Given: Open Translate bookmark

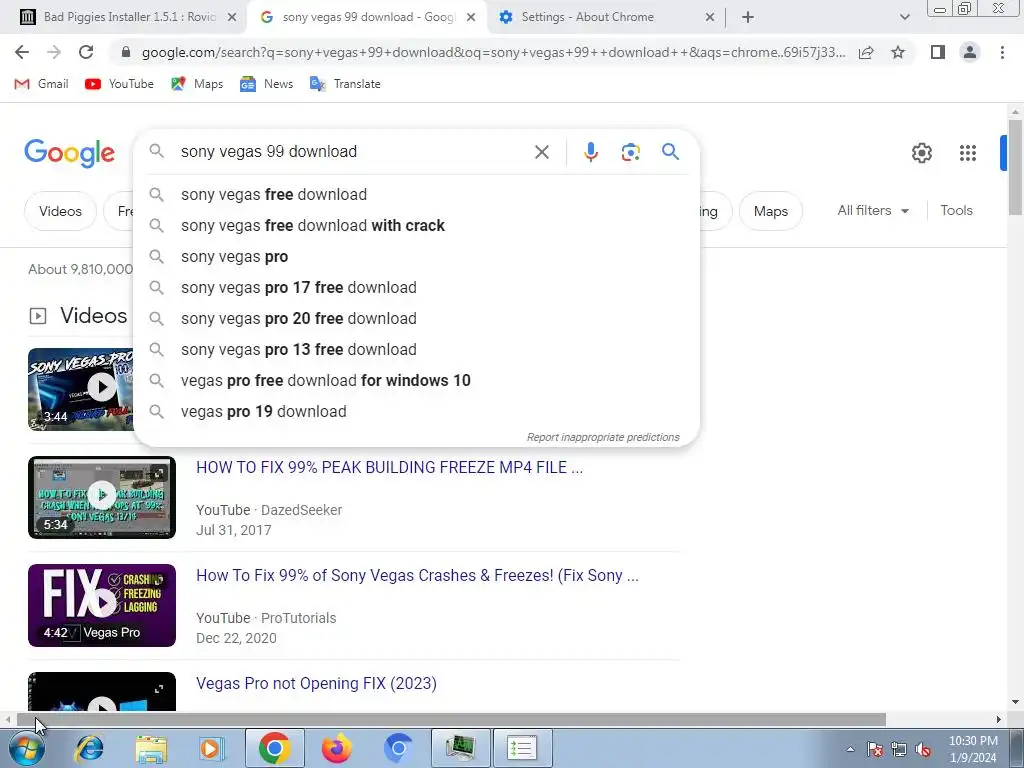Looking at the screenshot, I should [x=345, y=84].
